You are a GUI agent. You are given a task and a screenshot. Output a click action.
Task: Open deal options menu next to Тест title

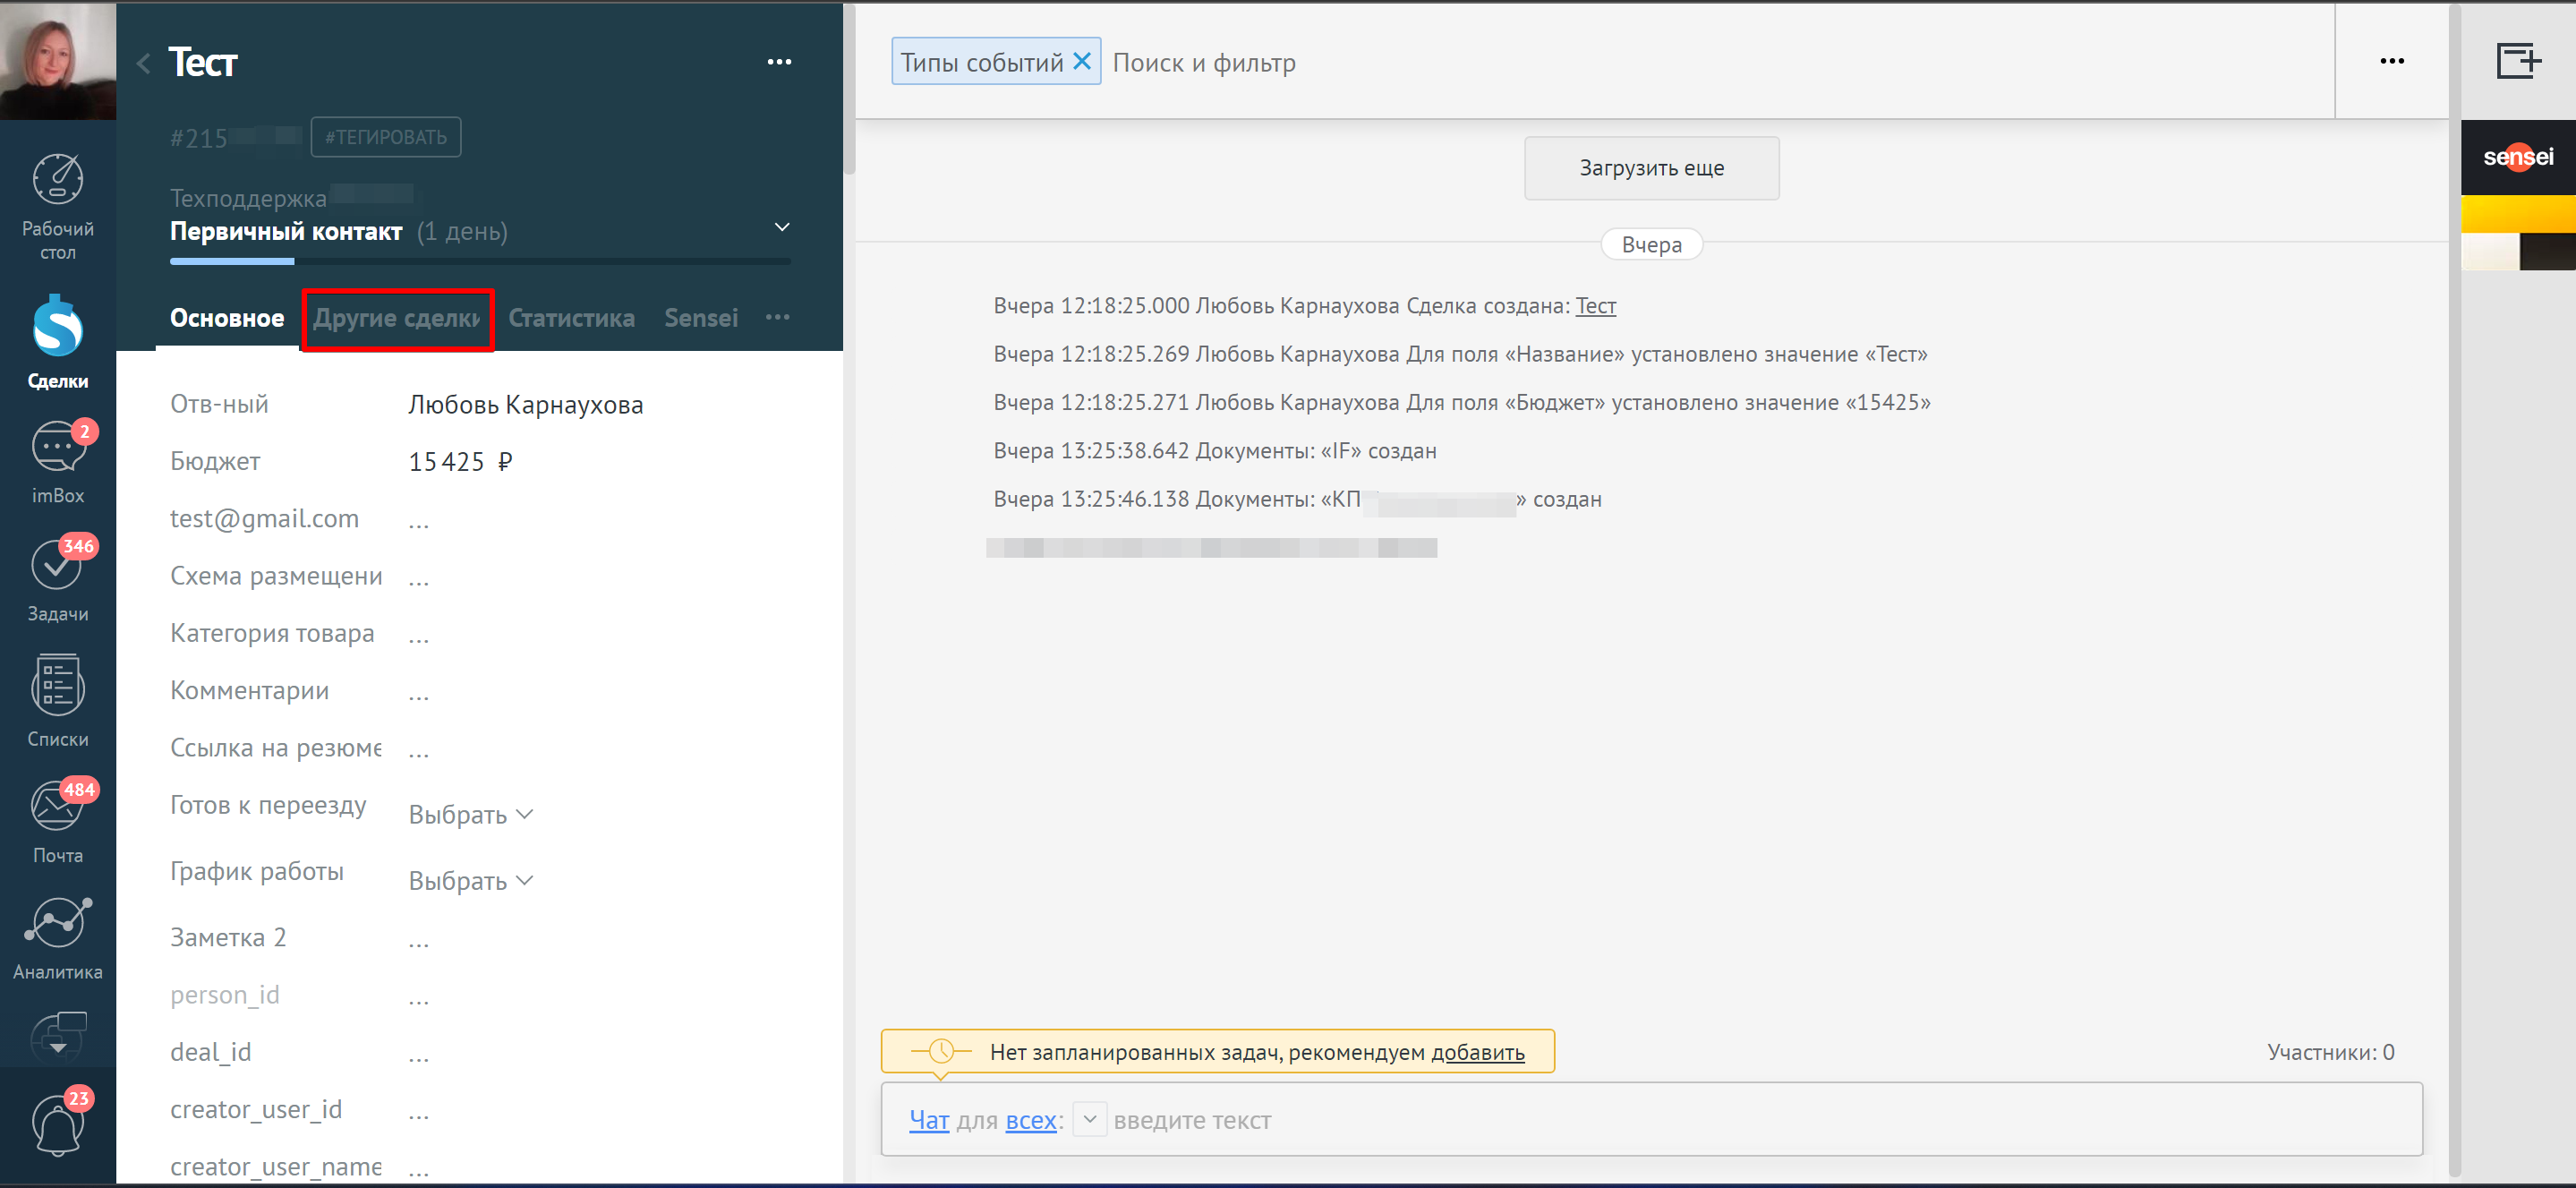point(779,62)
